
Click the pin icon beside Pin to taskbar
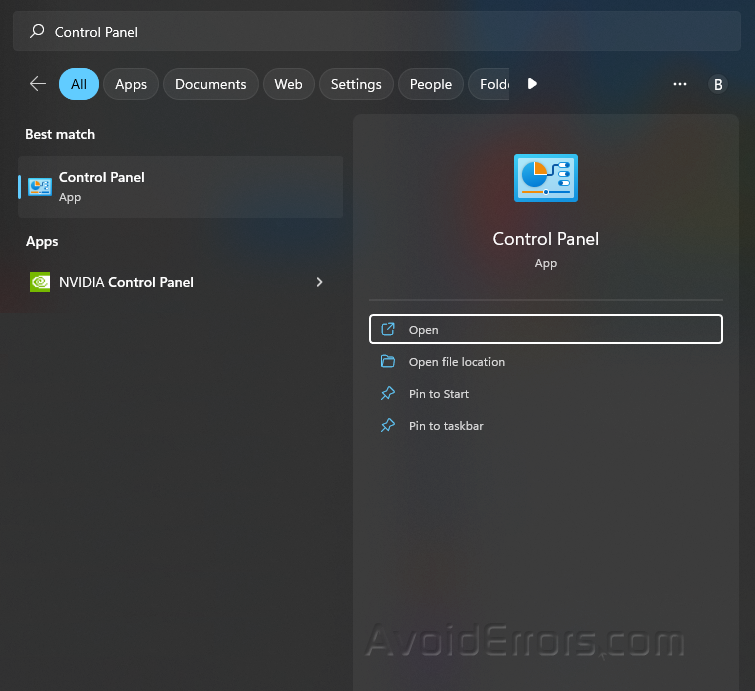pyautogui.click(x=388, y=426)
